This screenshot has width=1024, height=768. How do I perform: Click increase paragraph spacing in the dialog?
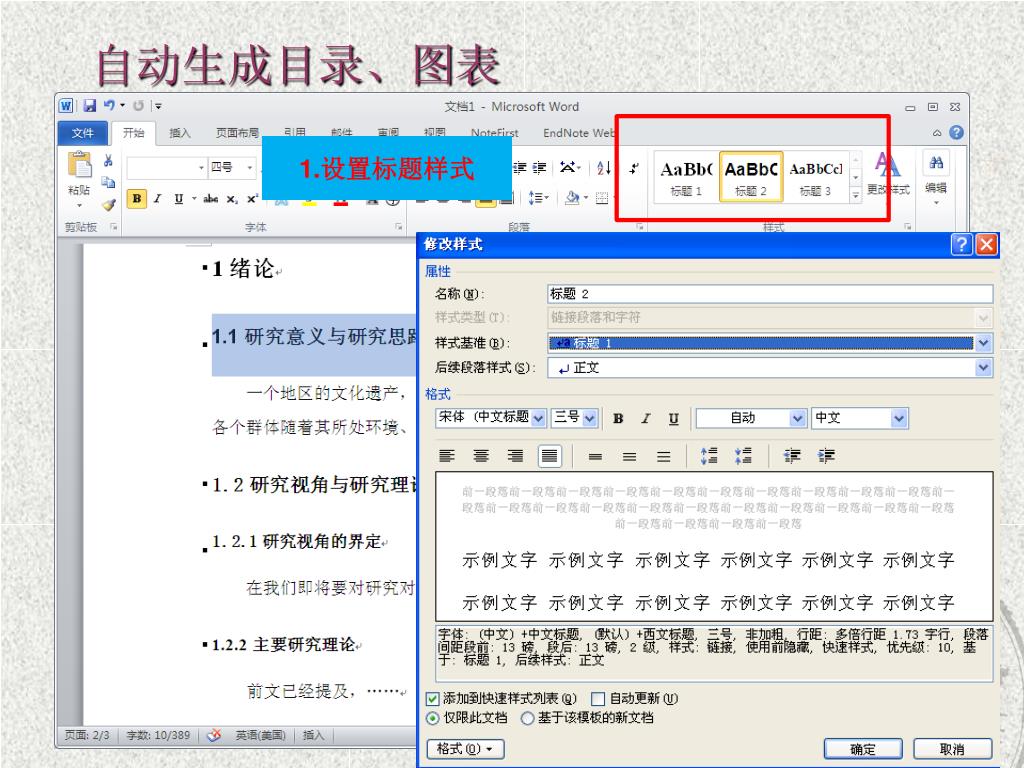pyautogui.click(x=709, y=456)
